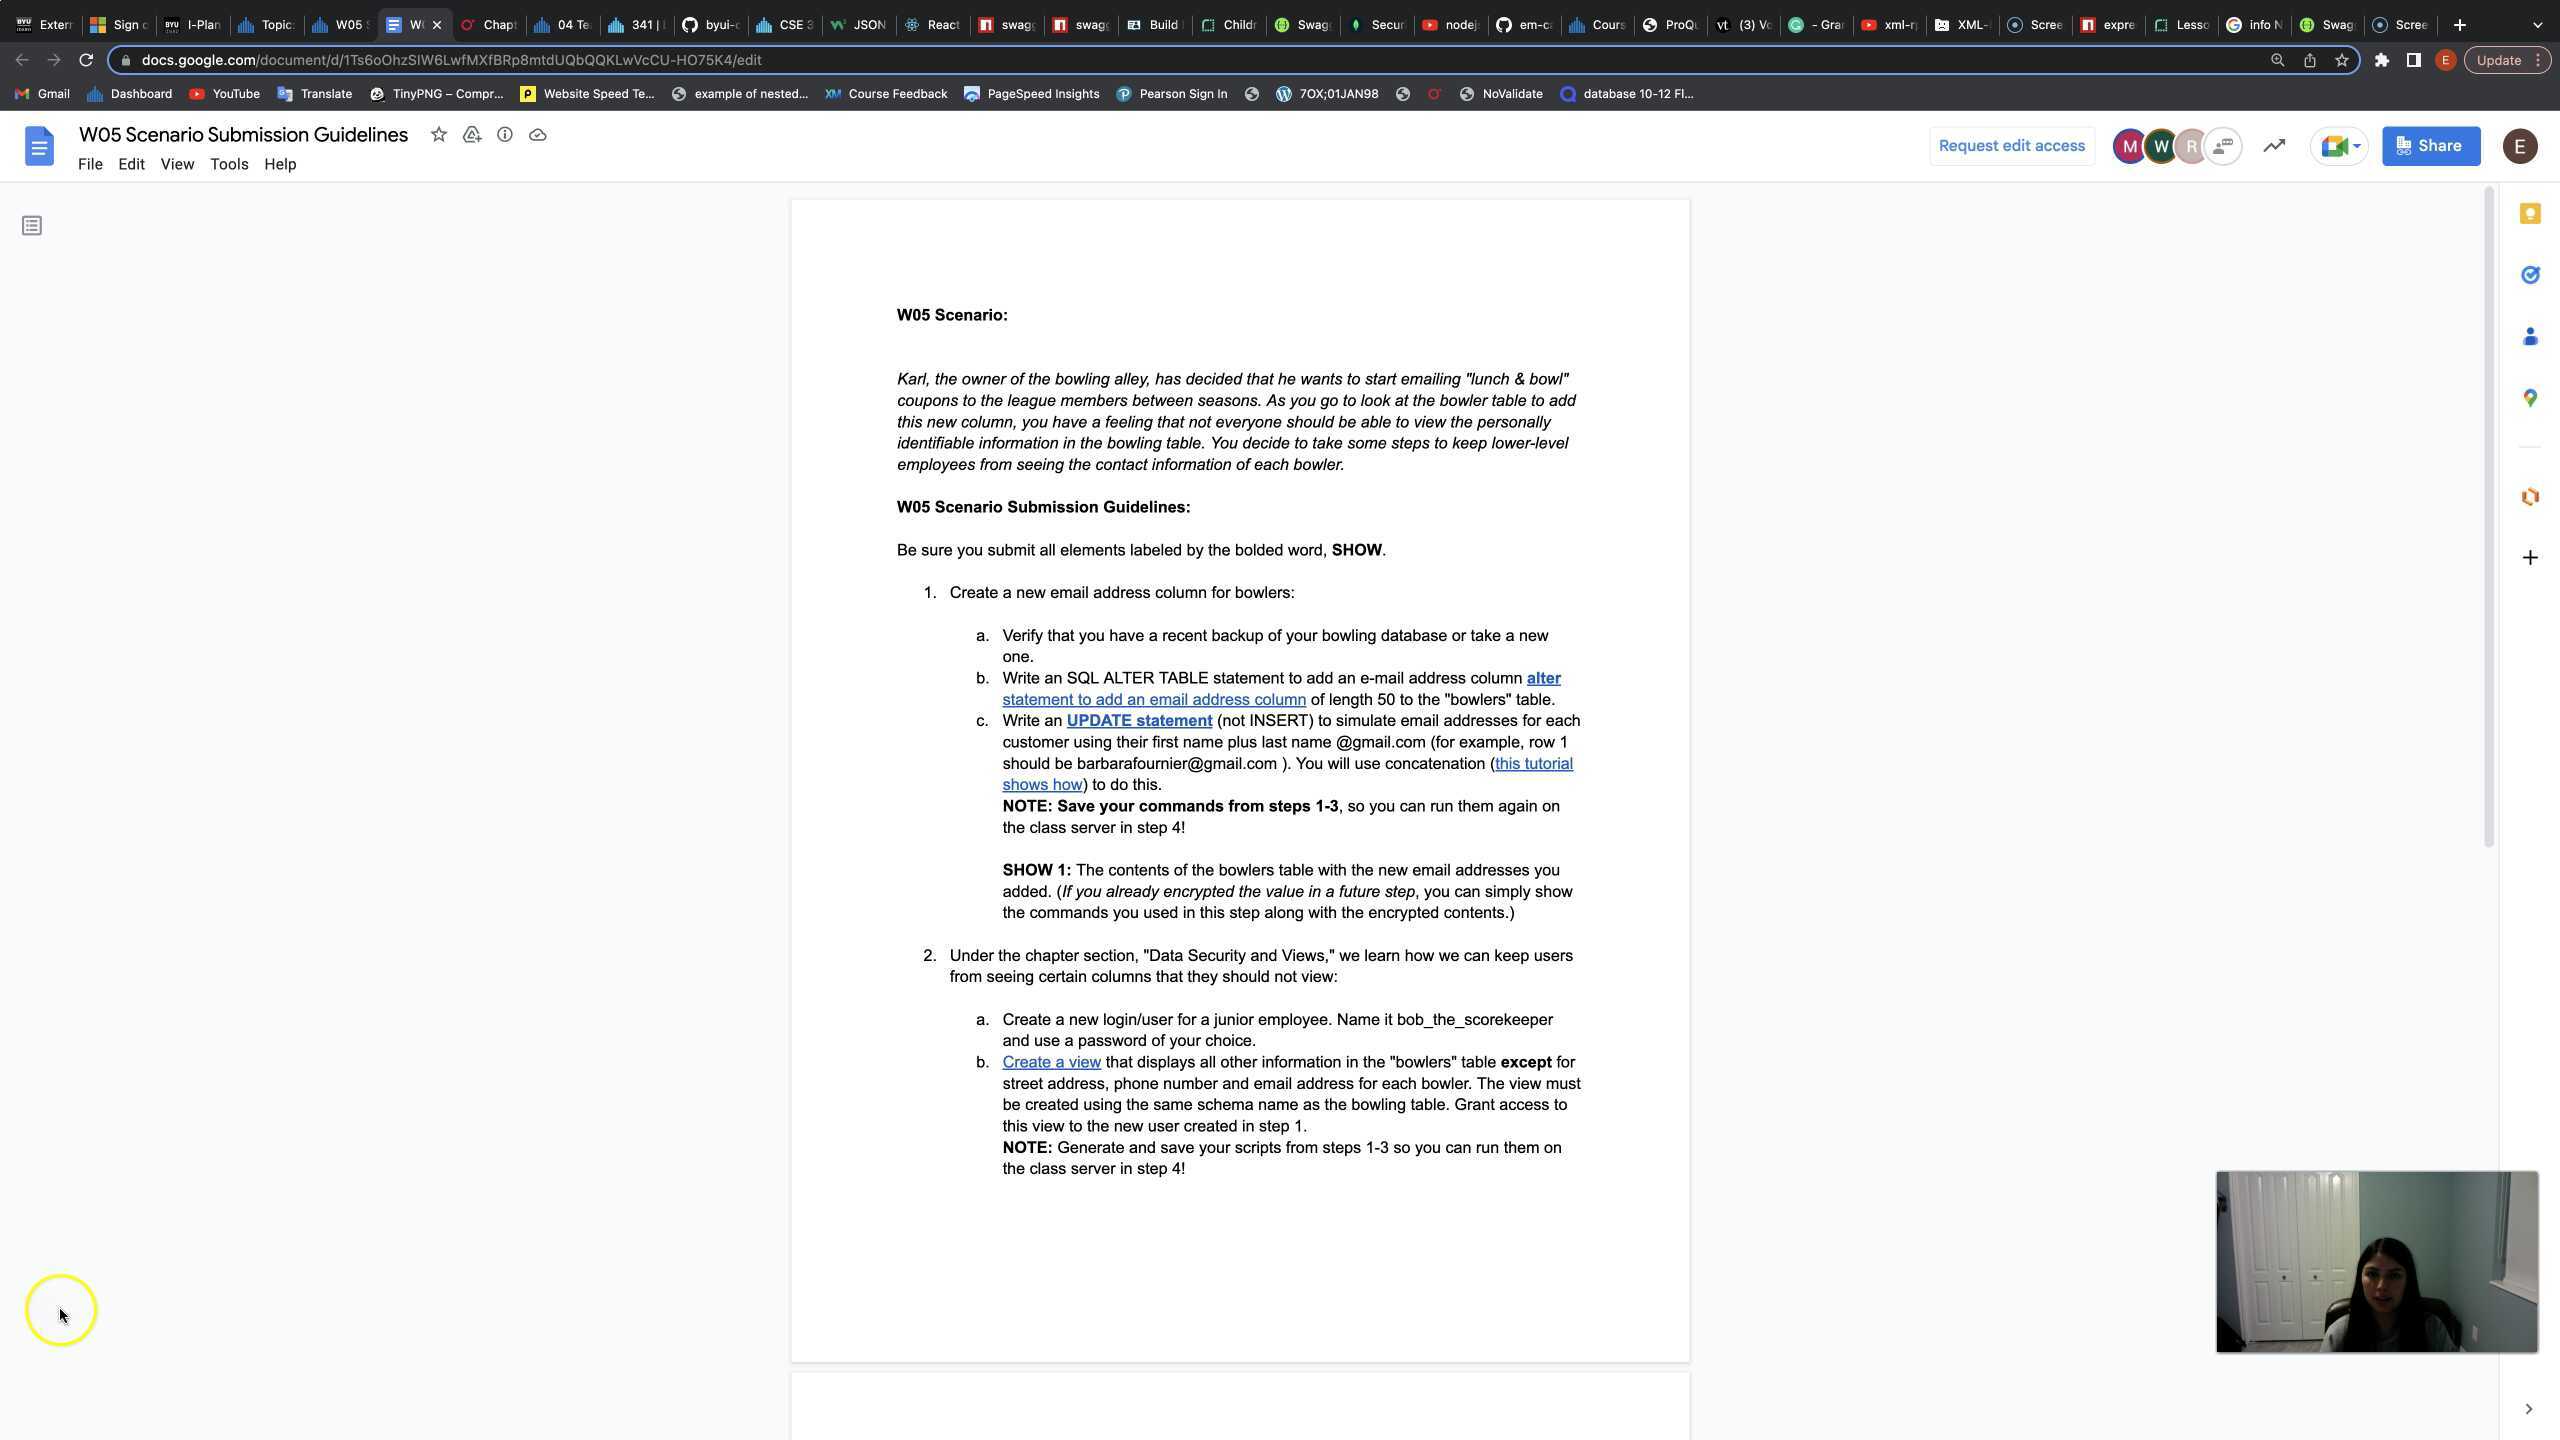This screenshot has height=1440, width=2560.
Task: Open document outline panel icon
Action: tap(32, 226)
